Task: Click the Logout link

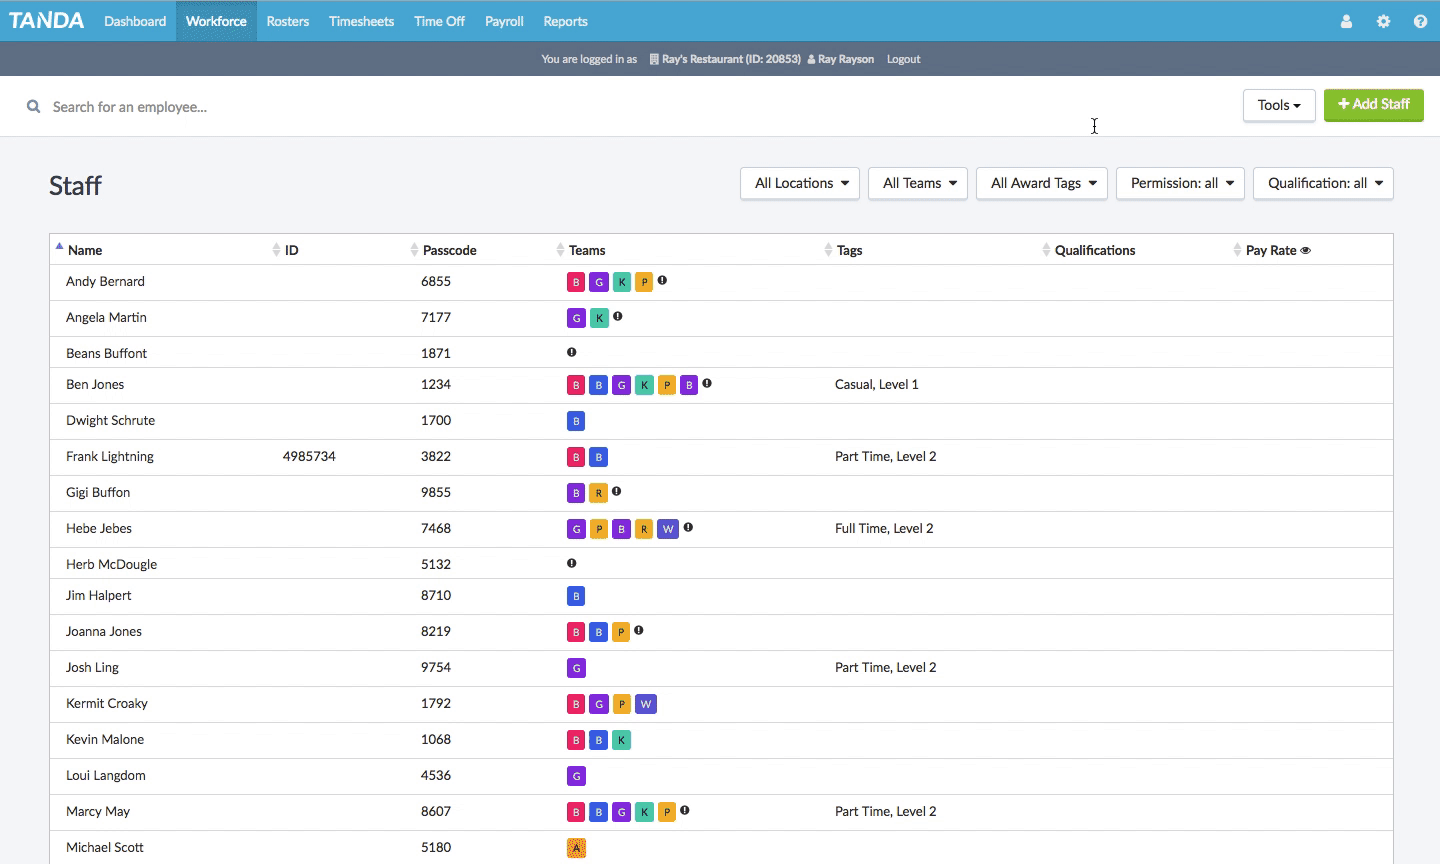Action: [903, 59]
